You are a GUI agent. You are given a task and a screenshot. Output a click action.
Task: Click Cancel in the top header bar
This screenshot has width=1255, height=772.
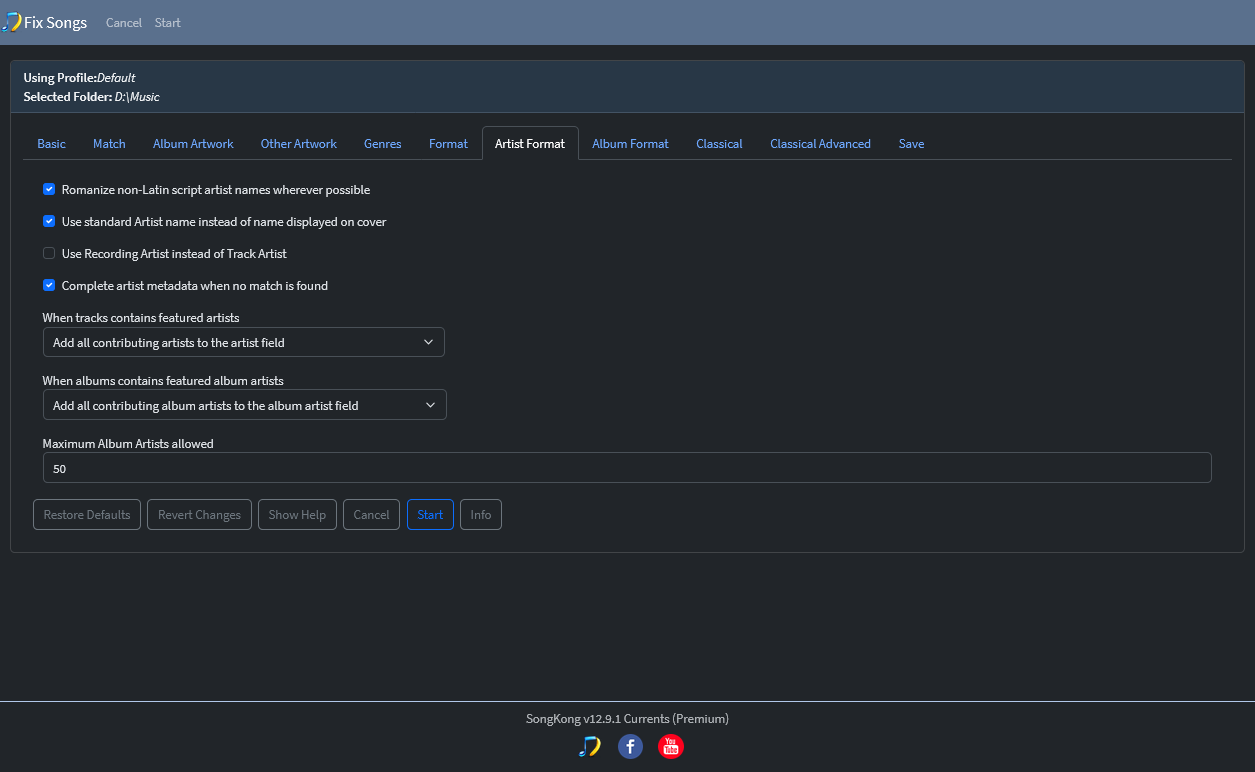124,22
